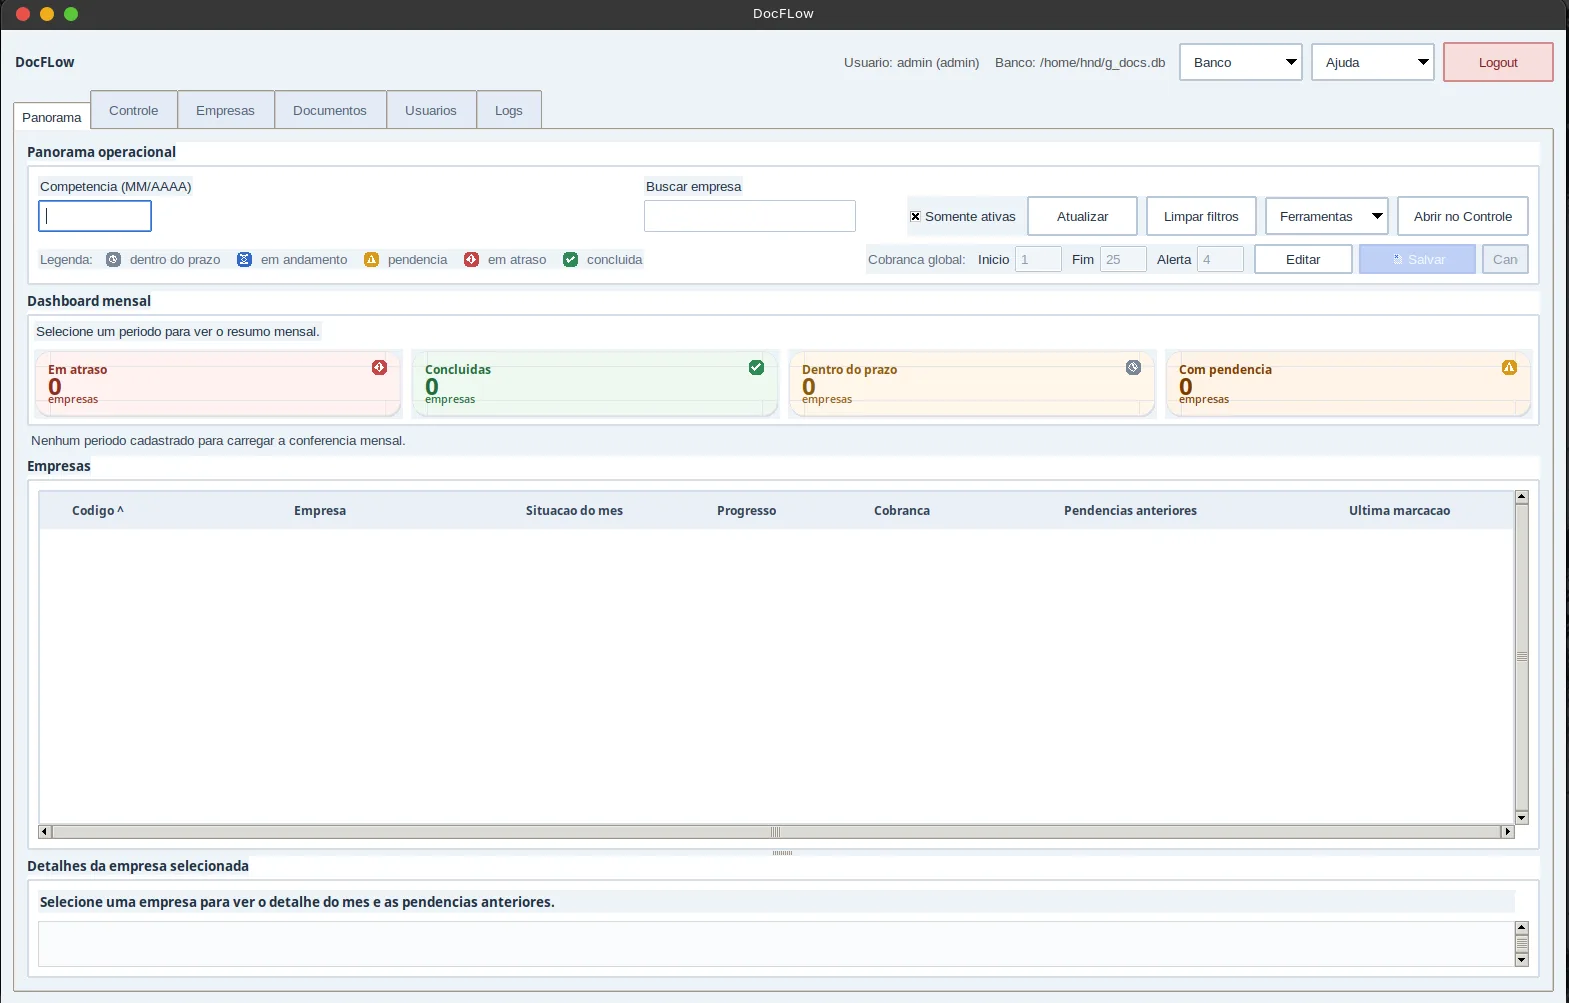Click the 'Dentro do prazo' summary card

pos(972,383)
